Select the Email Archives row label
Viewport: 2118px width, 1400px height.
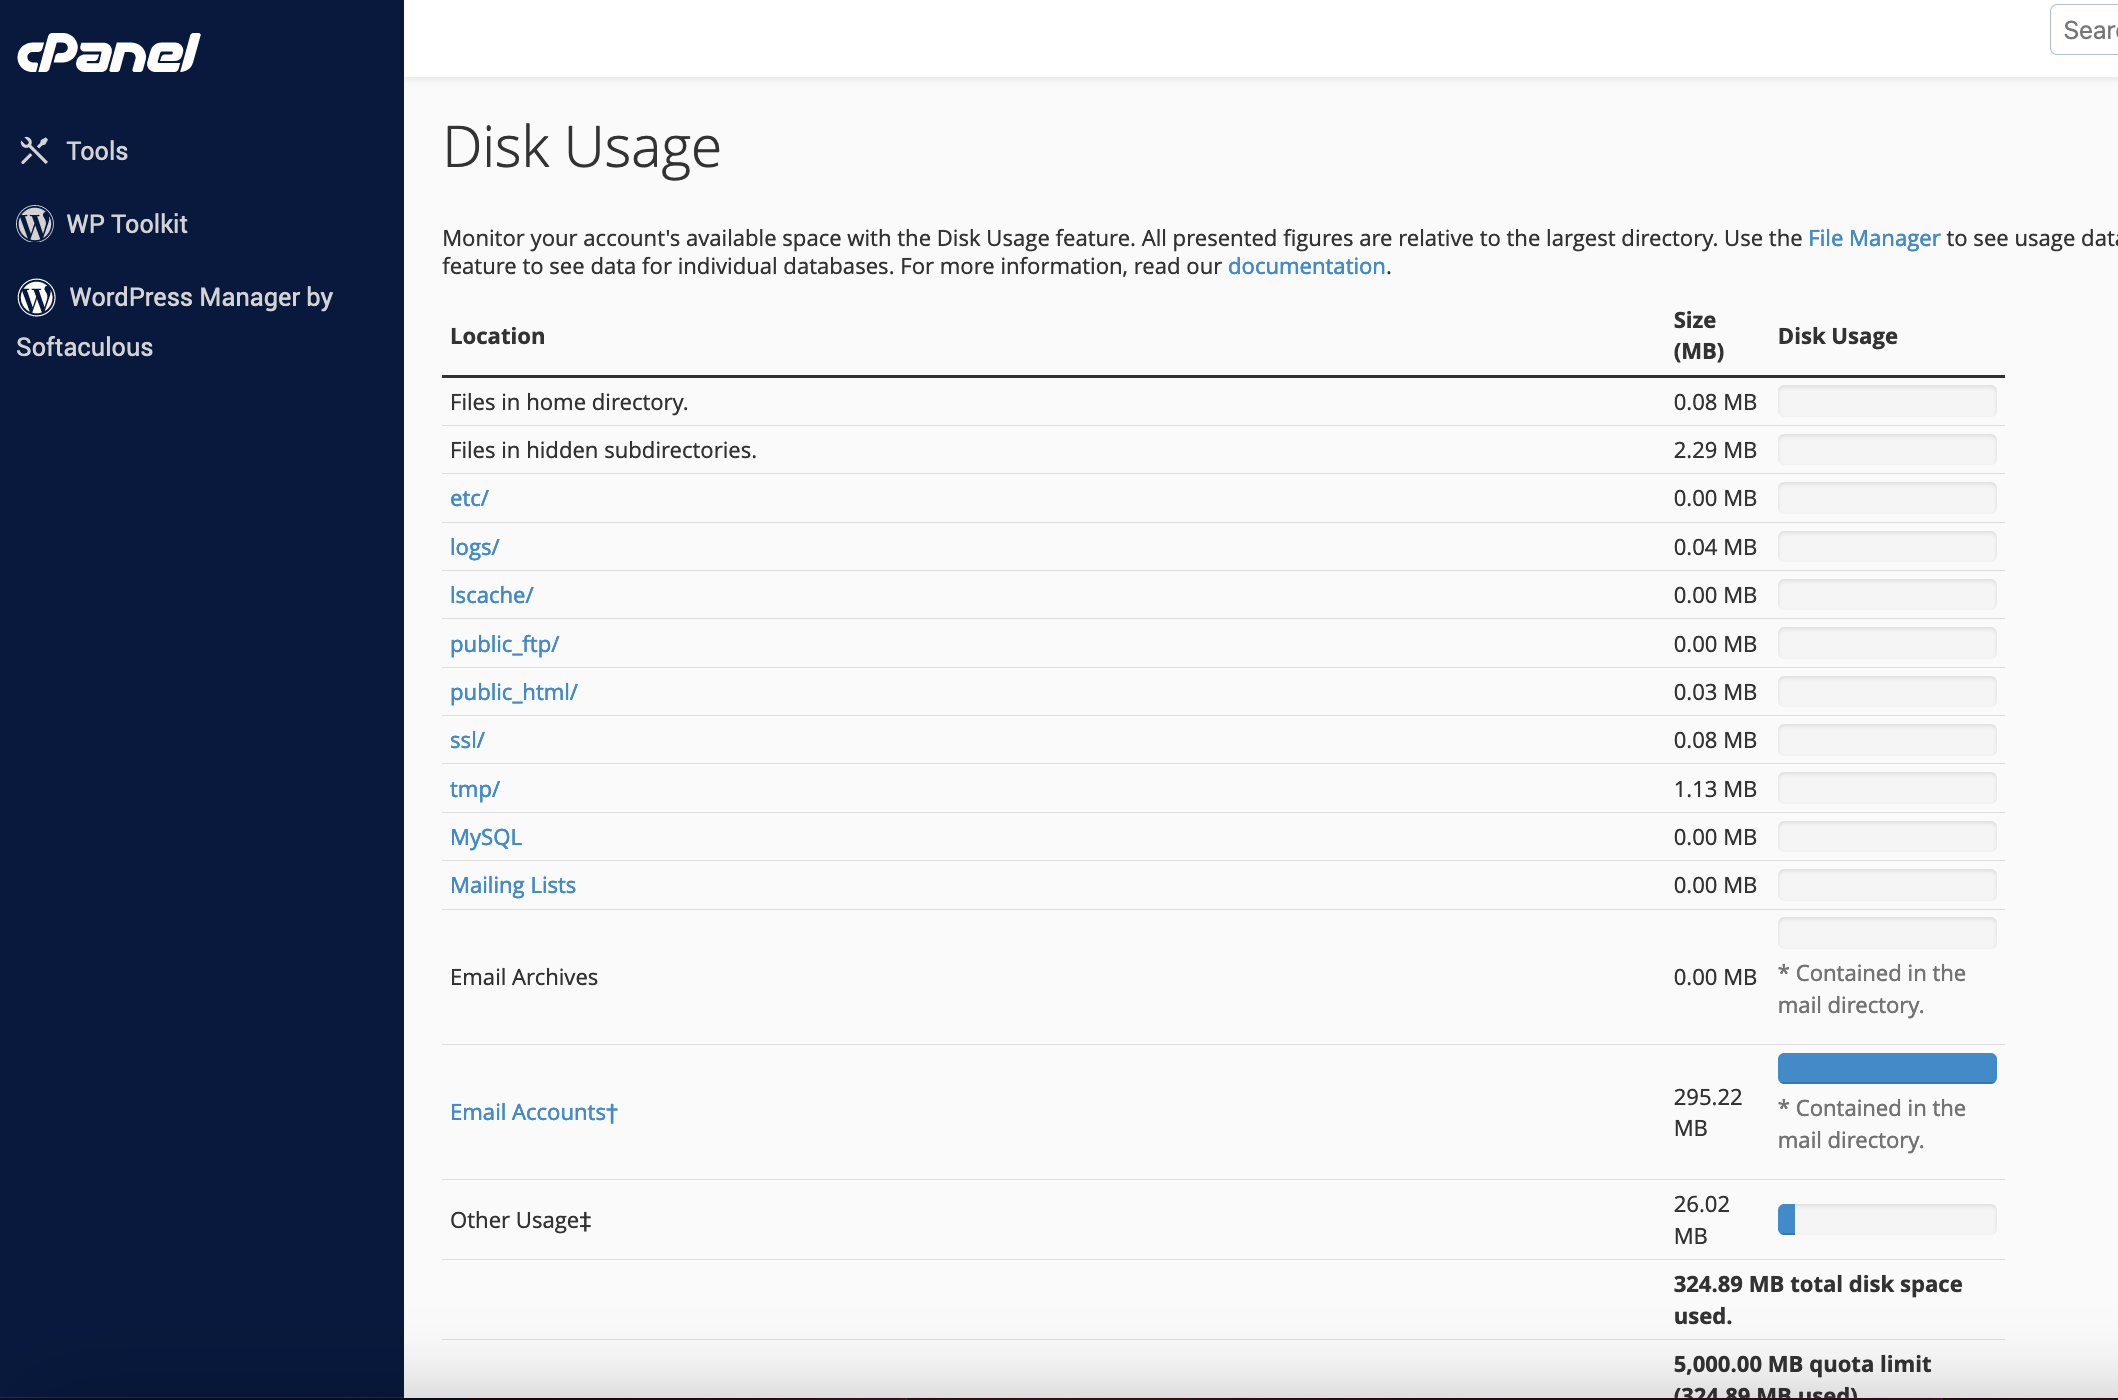point(524,977)
